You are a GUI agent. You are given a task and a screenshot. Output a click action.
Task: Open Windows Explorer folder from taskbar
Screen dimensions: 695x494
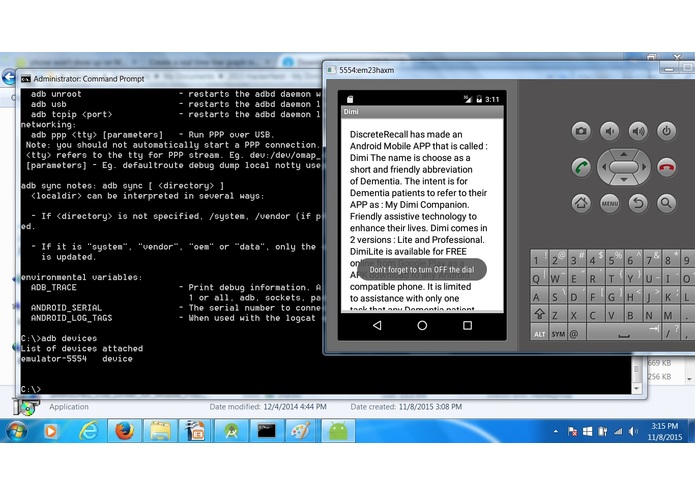coord(160,431)
